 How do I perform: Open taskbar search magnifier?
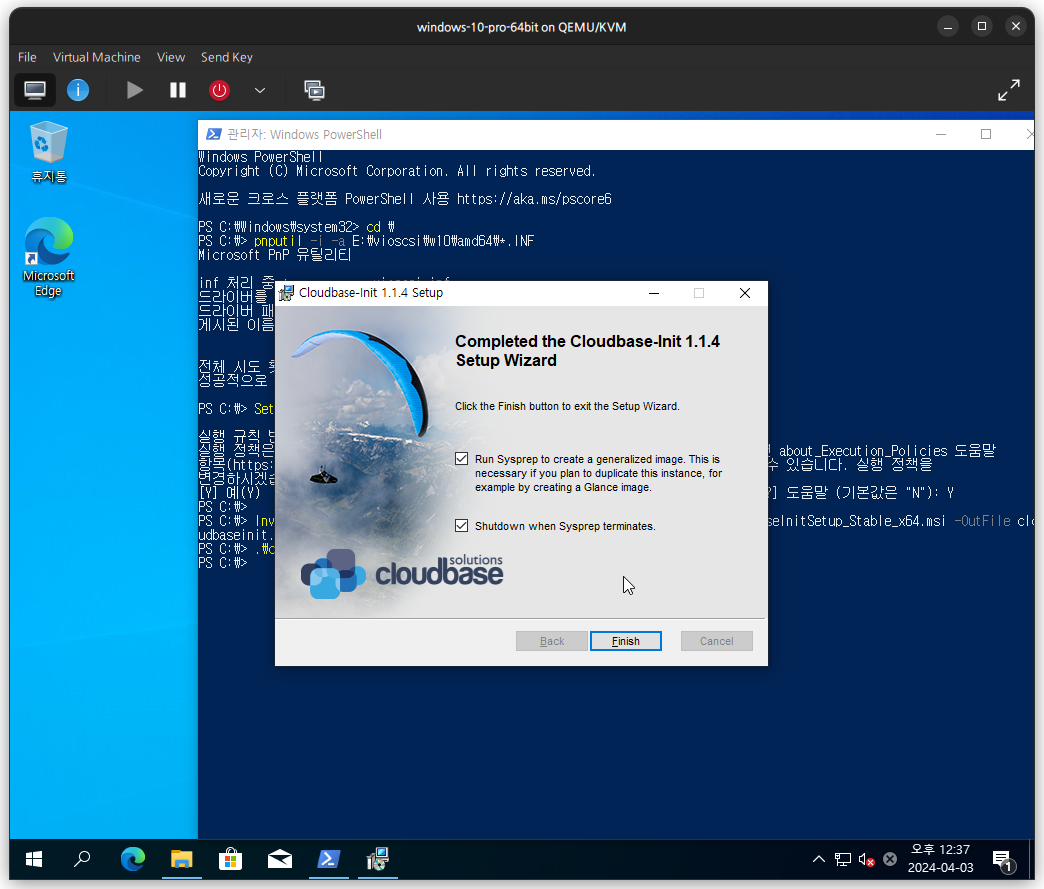[x=82, y=859]
